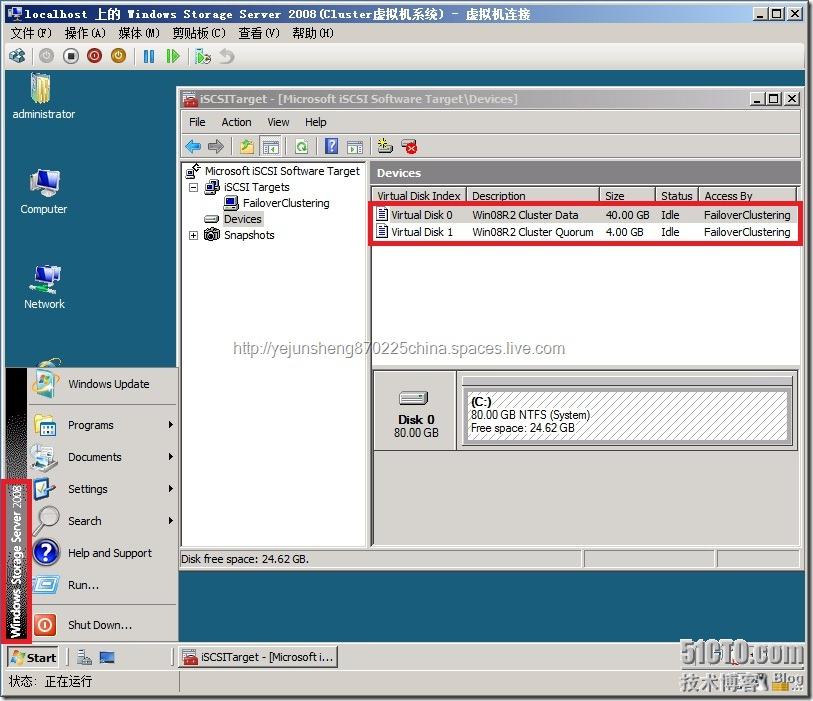This screenshot has width=813, height=701.
Task: Click Server Manager quick launch icon
Action: tap(85, 657)
